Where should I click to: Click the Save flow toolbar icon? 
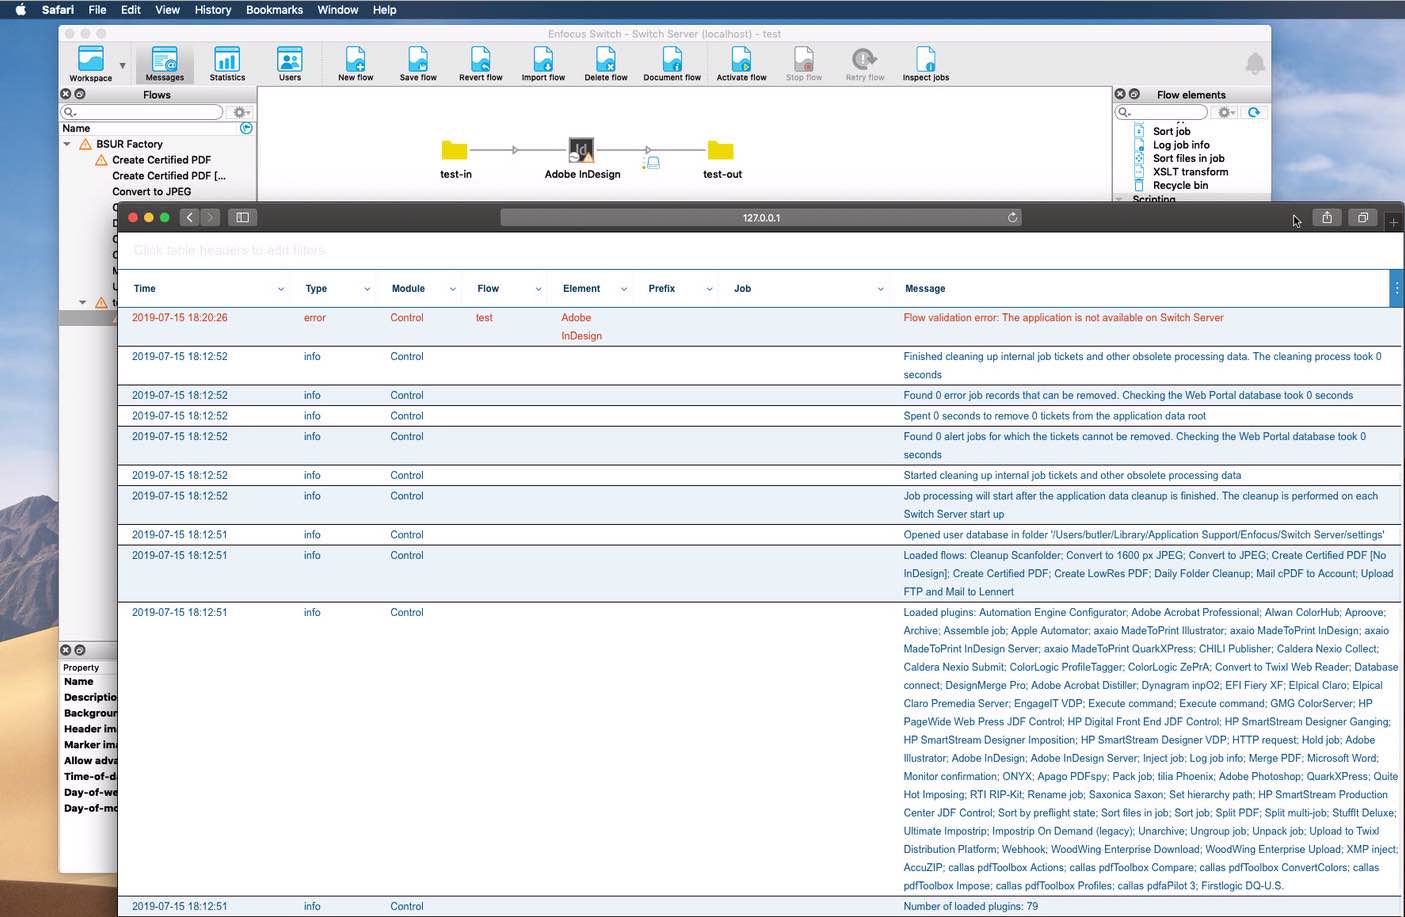click(418, 63)
